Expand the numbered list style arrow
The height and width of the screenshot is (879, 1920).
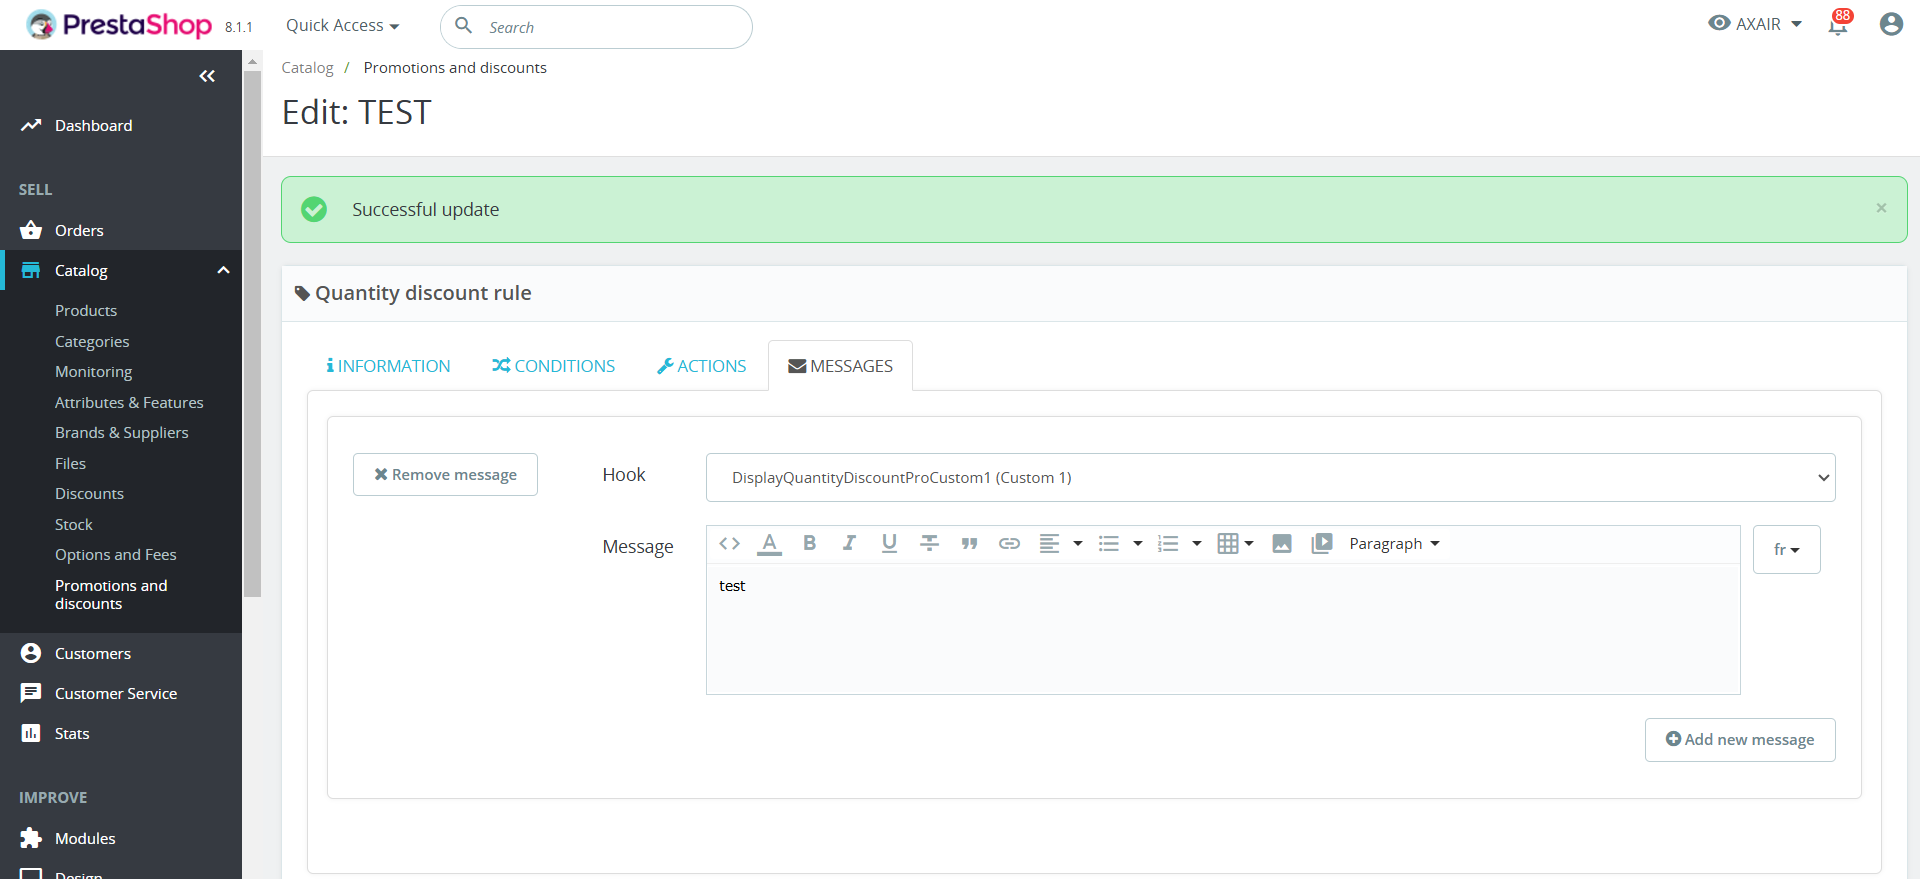[x=1196, y=544]
